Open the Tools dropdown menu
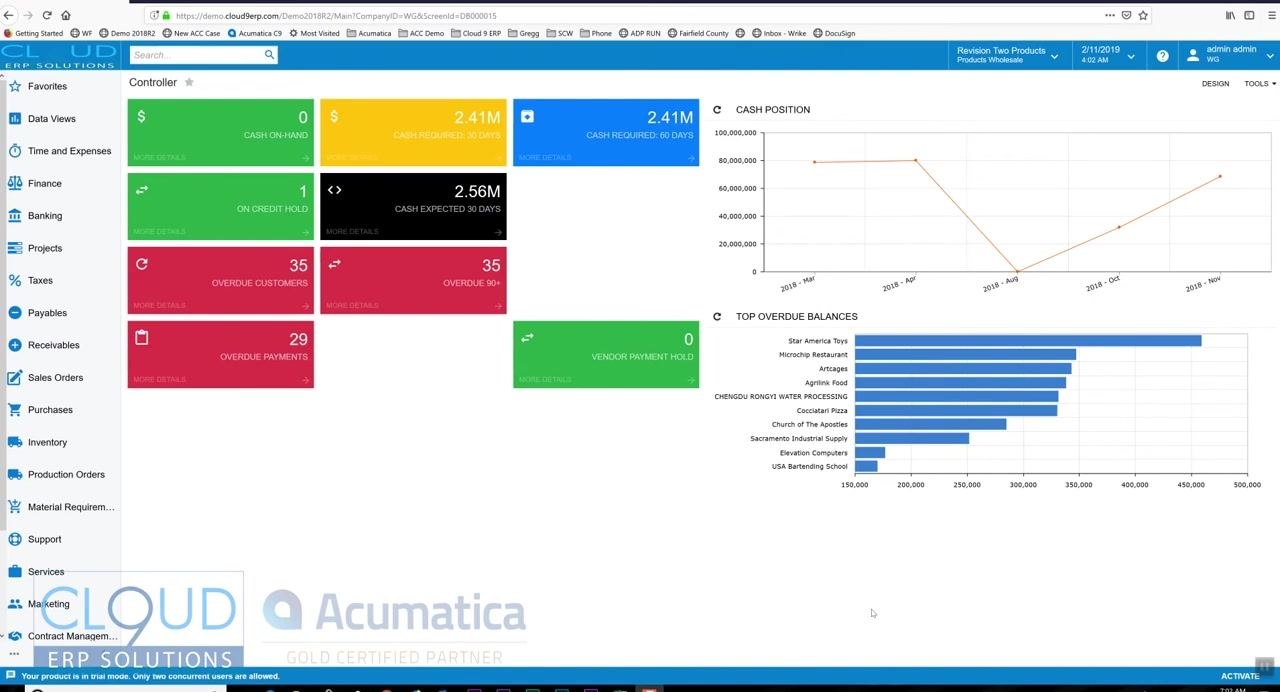 coord(1259,84)
